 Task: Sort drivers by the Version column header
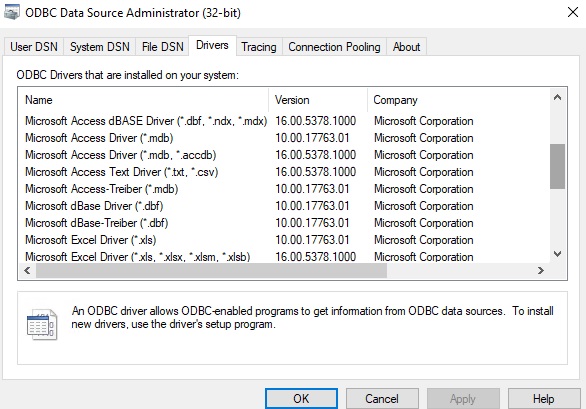pos(318,100)
